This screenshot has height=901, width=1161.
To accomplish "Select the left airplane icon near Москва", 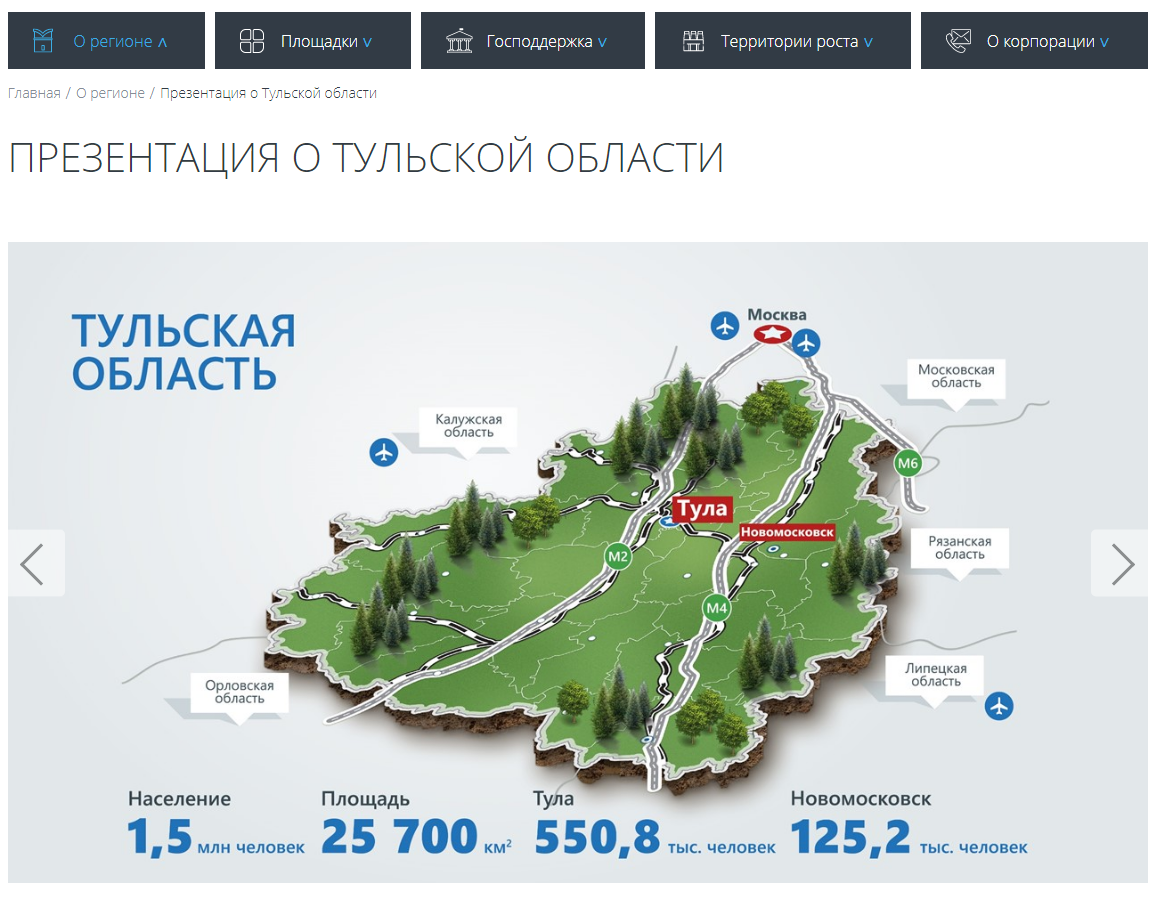I will click(724, 326).
